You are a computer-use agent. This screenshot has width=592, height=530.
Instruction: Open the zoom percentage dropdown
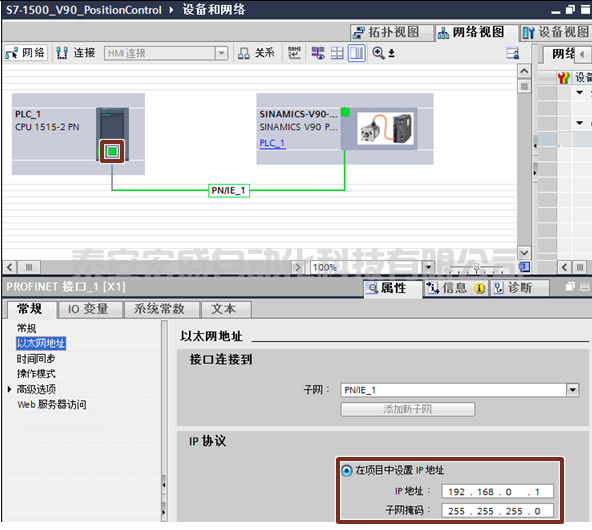point(428,267)
